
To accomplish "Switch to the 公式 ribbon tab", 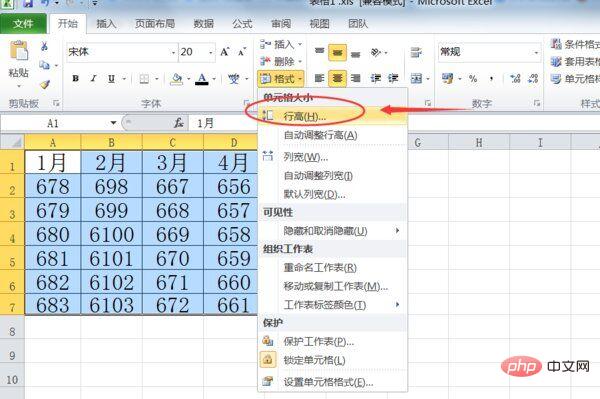I will 242,24.
